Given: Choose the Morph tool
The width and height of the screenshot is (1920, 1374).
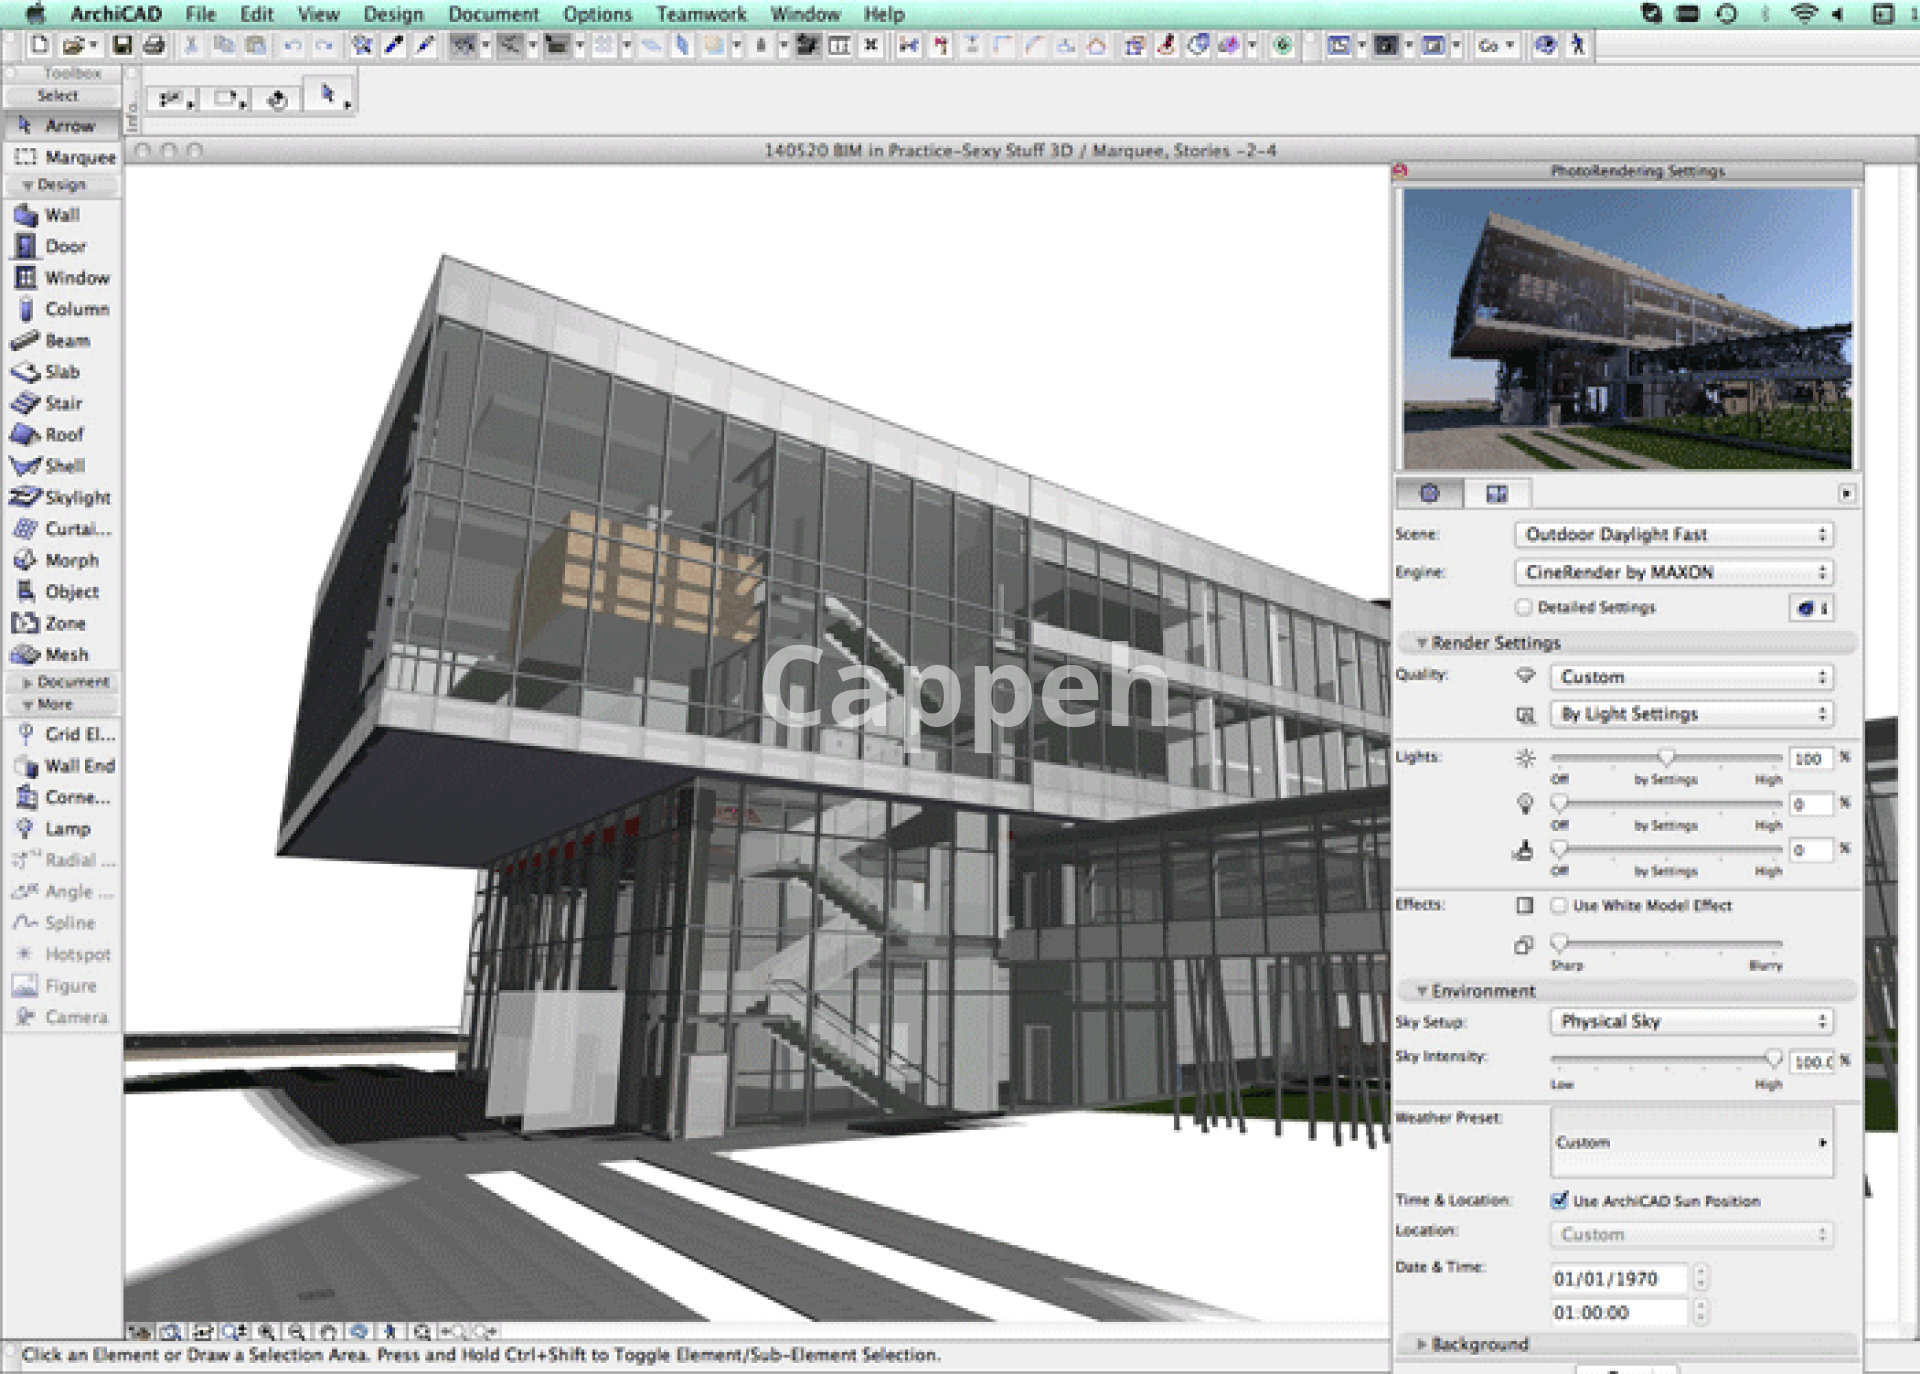Looking at the screenshot, I should (70, 560).
